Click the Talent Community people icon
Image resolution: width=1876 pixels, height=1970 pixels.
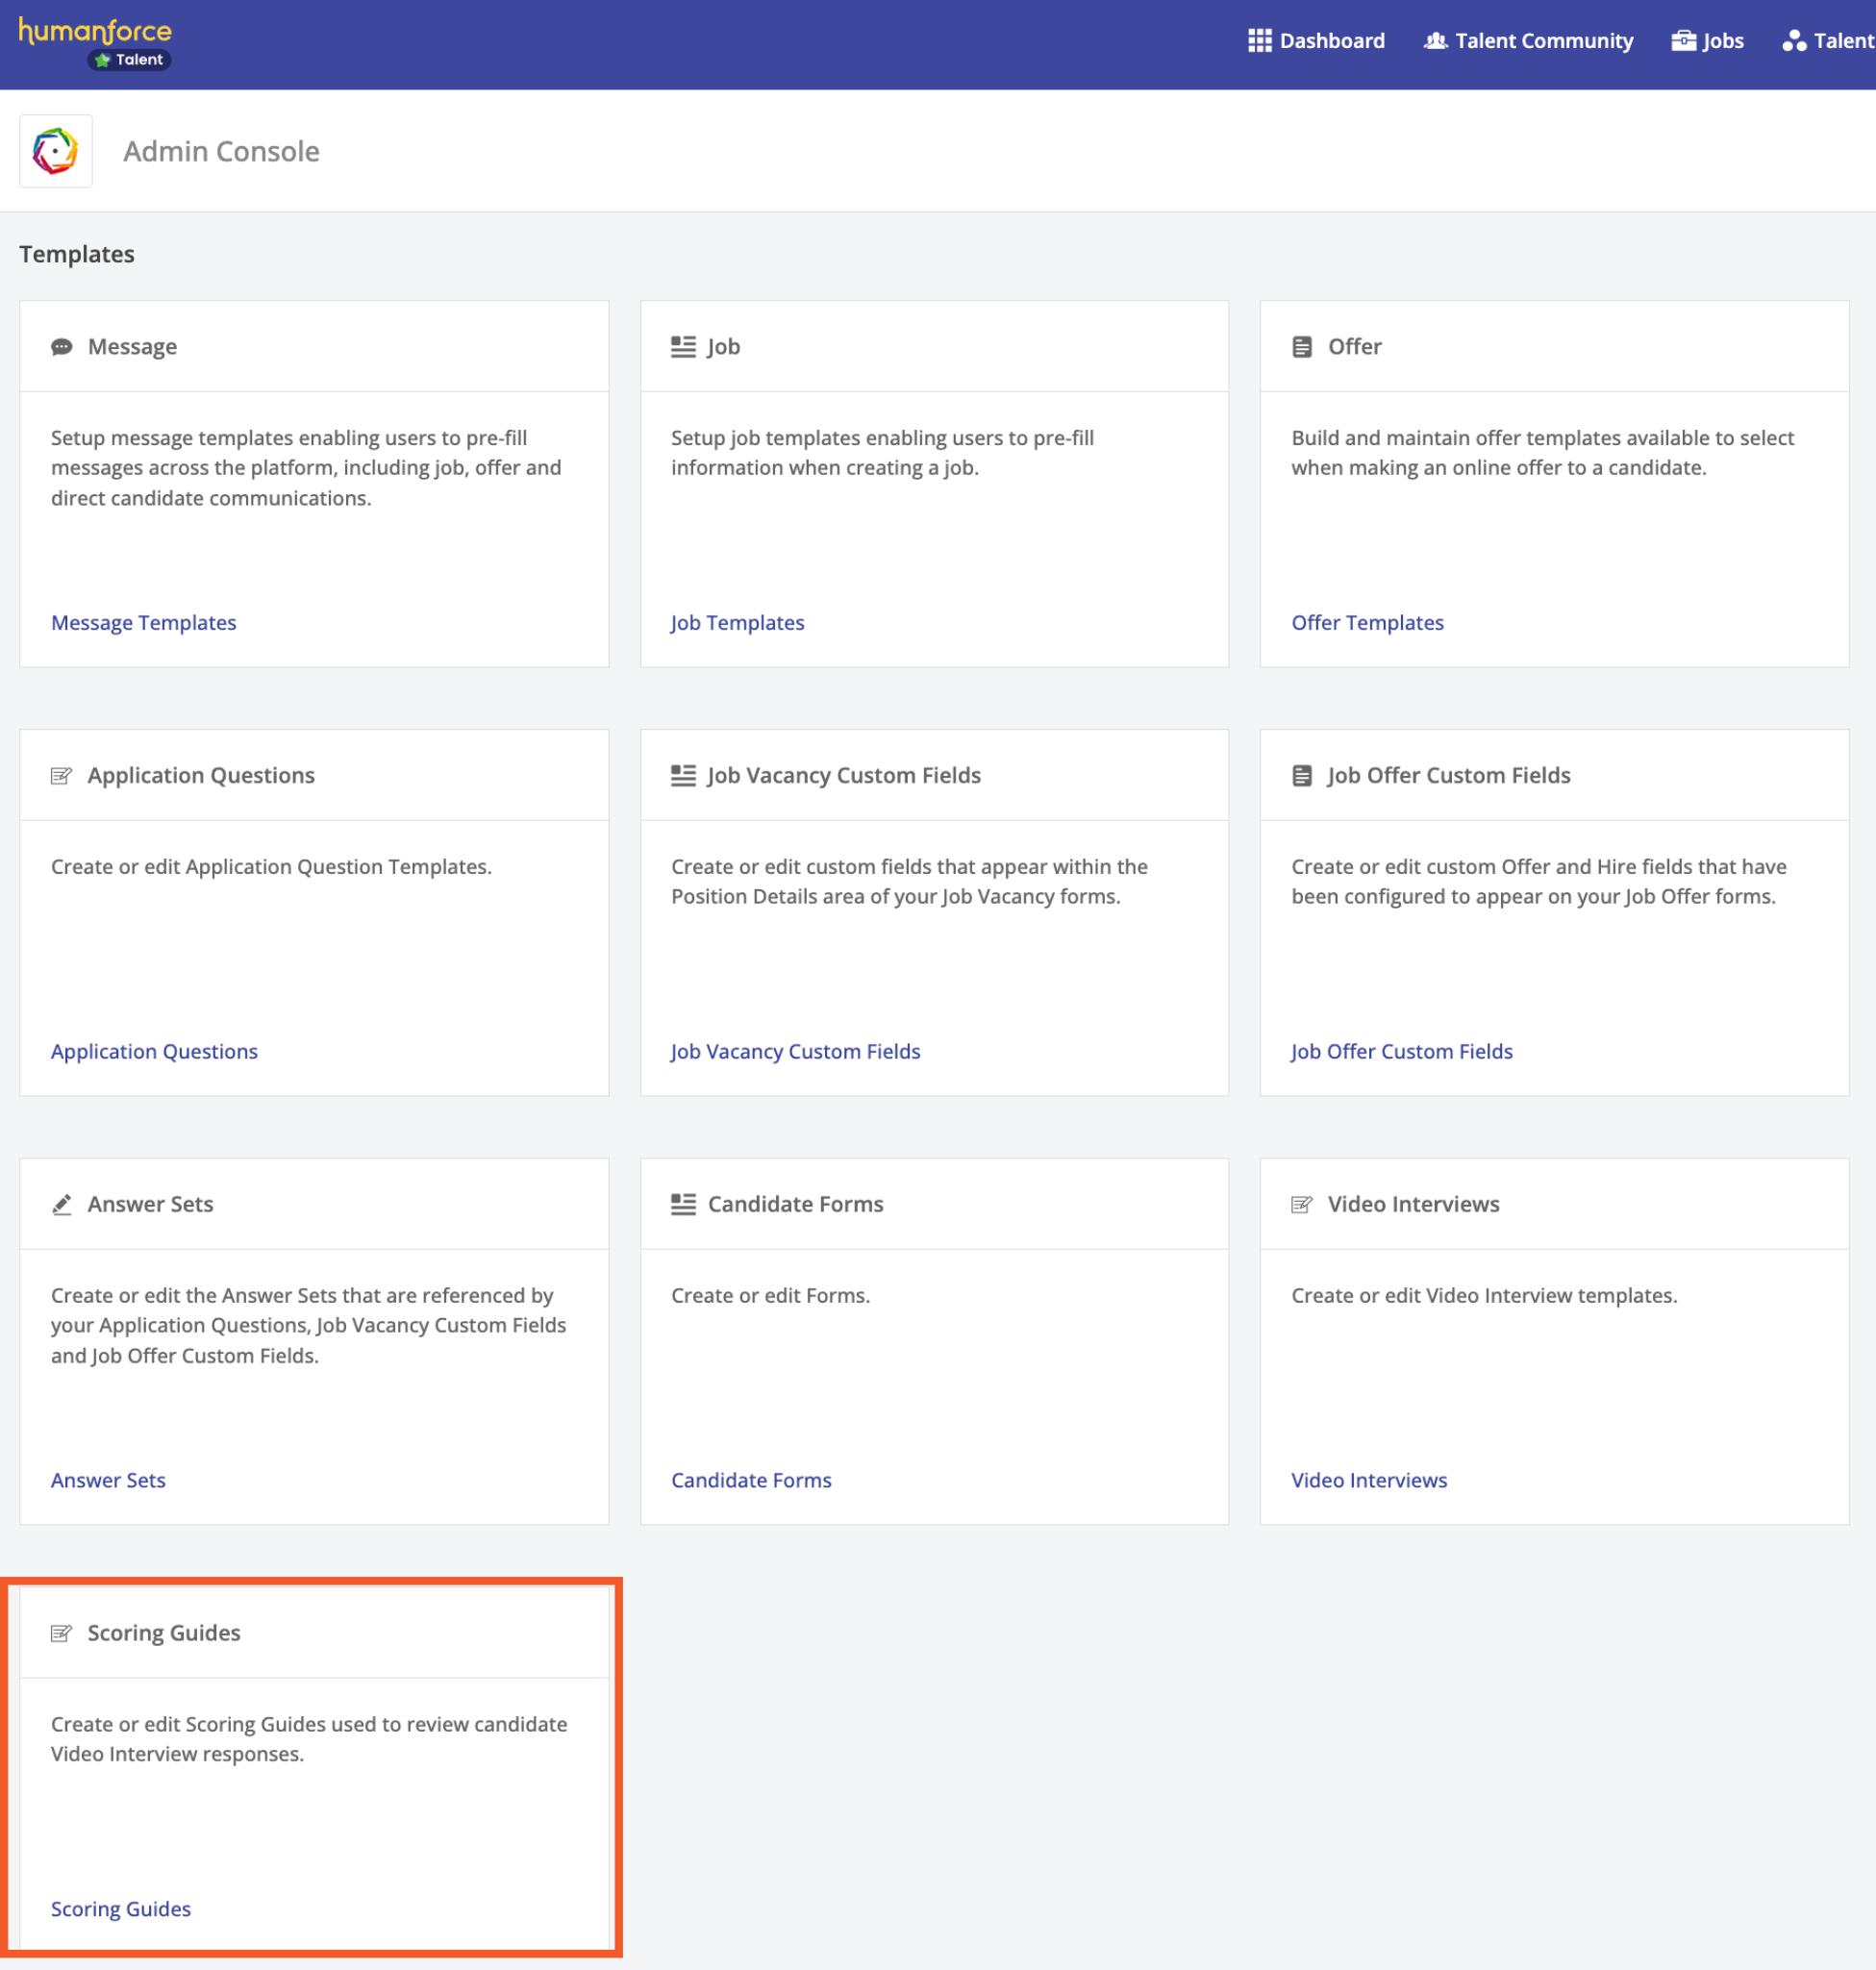point(1435,41)
